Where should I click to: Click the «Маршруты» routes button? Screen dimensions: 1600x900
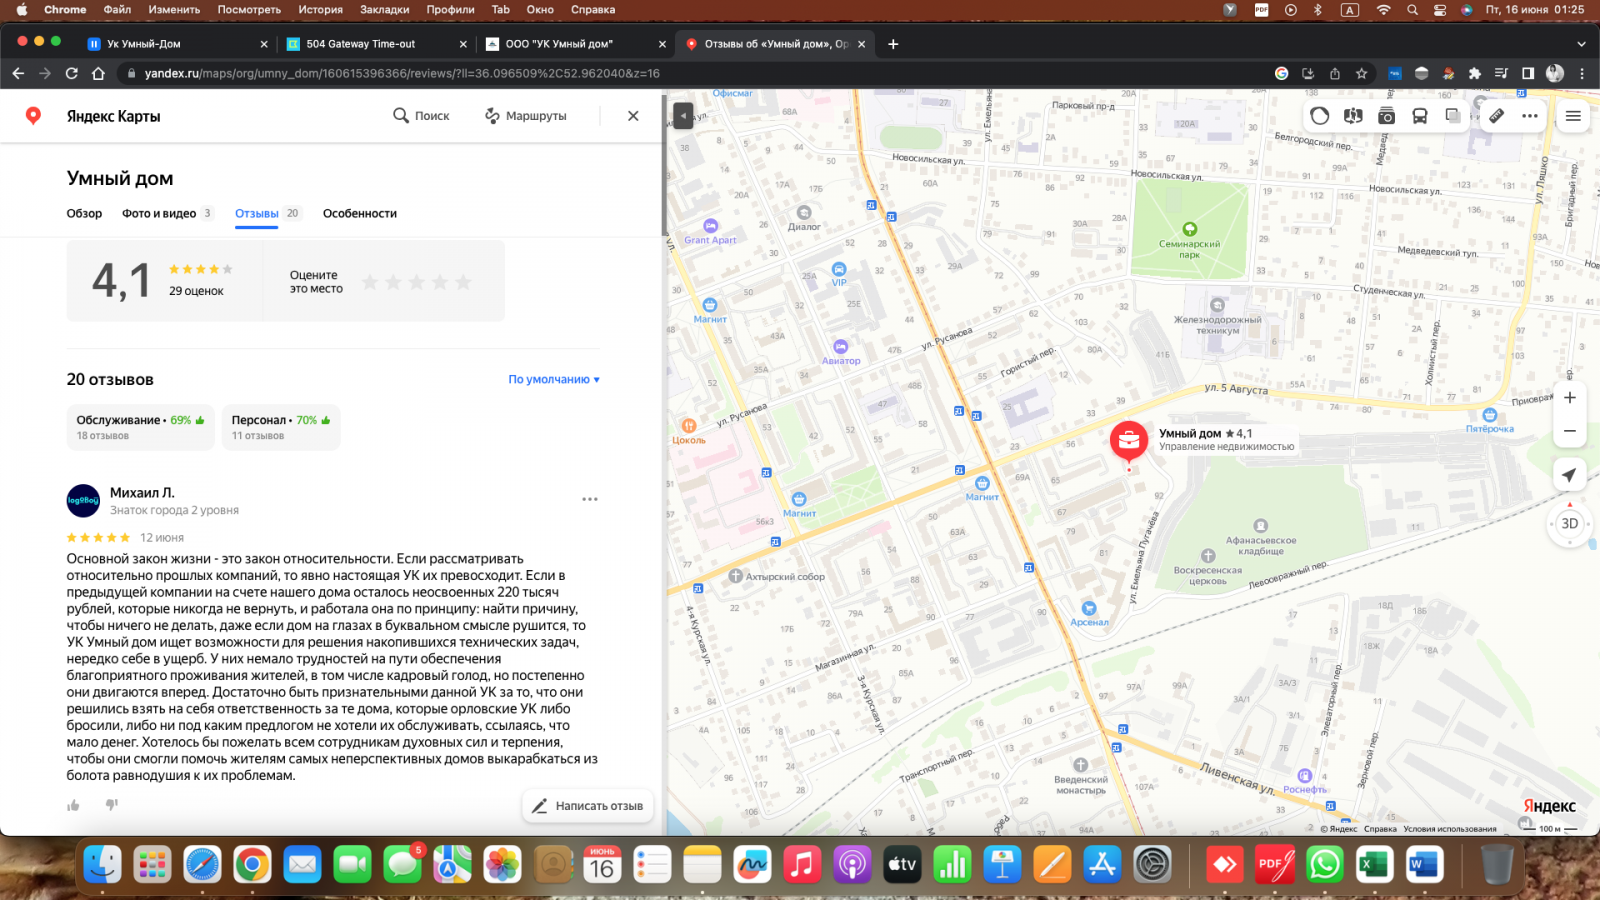tap(526, 116)
